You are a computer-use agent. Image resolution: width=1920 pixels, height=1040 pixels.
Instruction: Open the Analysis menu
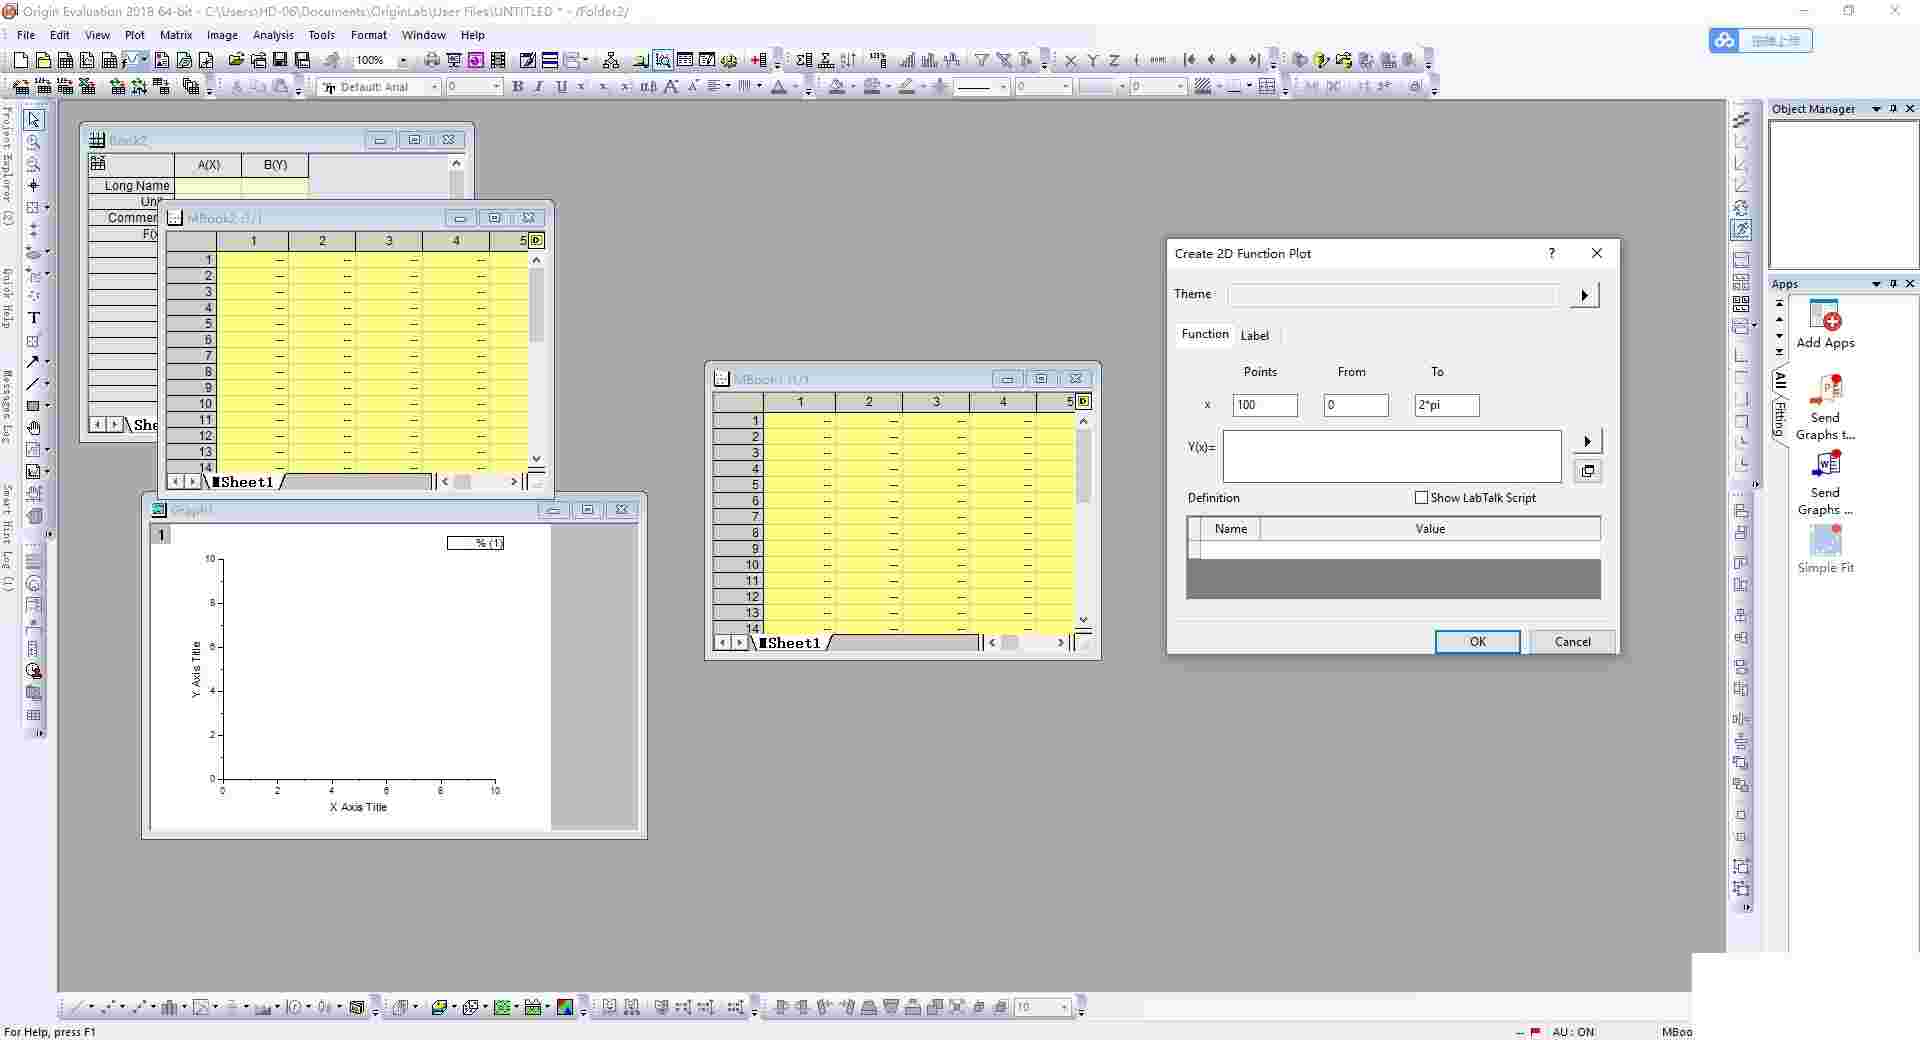click(273, 35)
